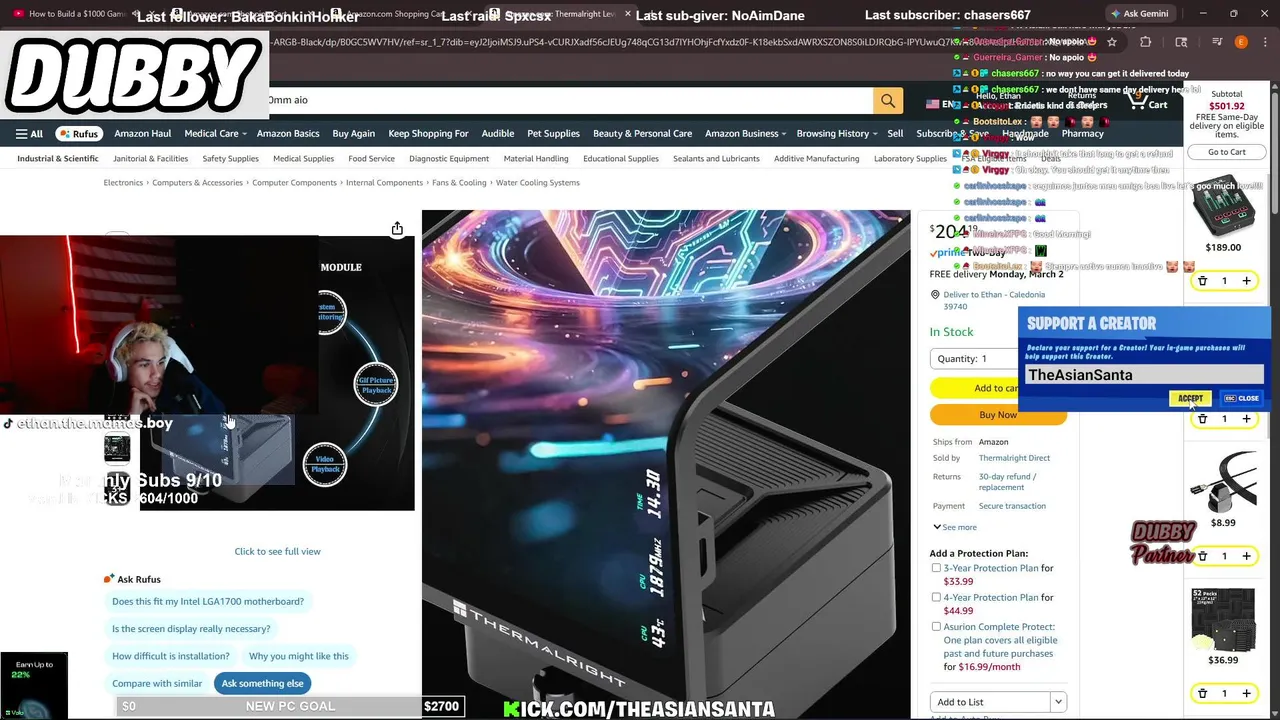Ask if the screen display is necessary
The width and height of the screenshot is (1280, 720).
191,628
